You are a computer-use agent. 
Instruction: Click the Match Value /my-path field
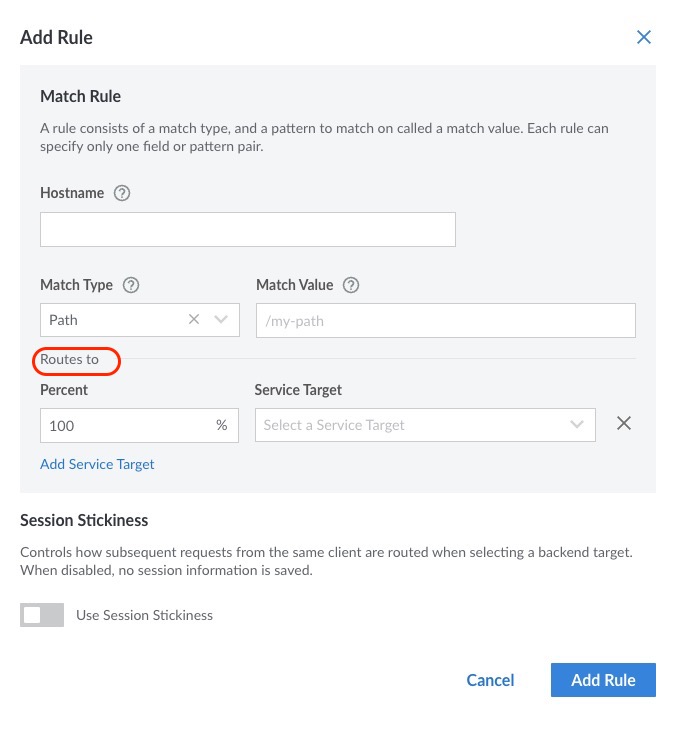[445, 321]
